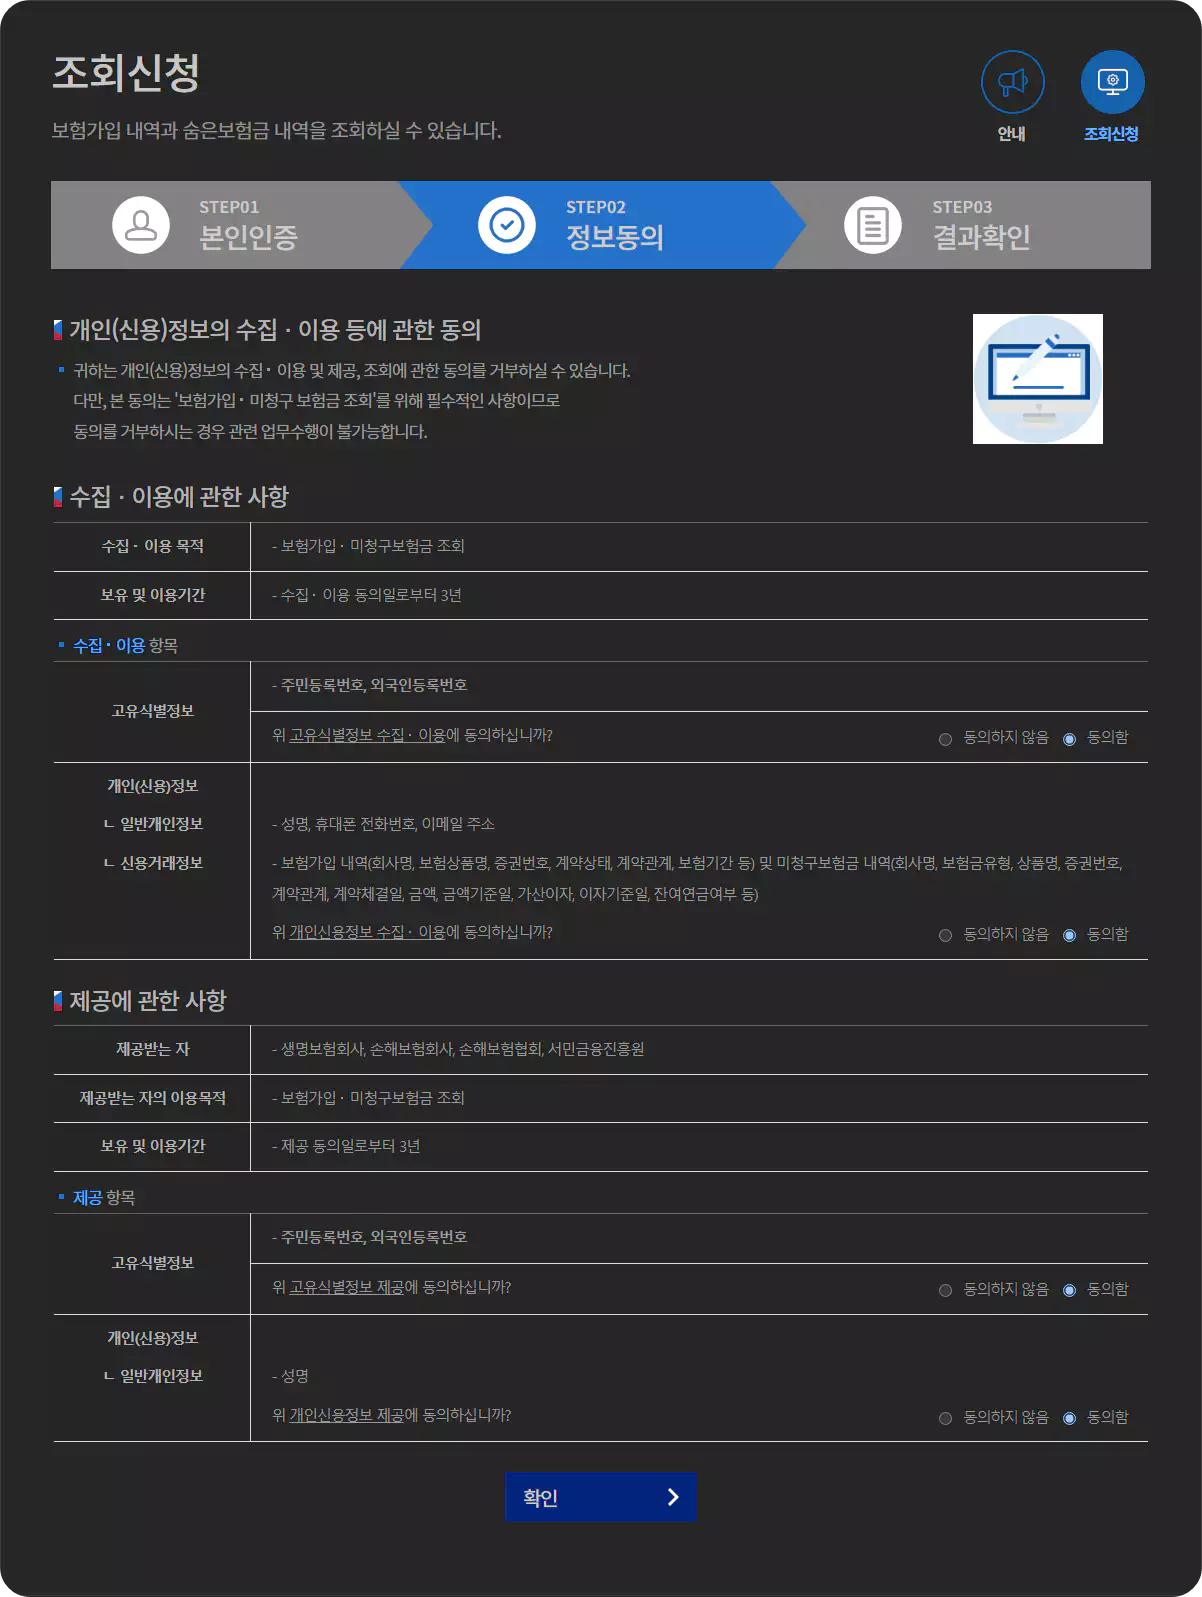Click the 안내 label under megaphone
1202x1597 pixels.
point(1012,134)
